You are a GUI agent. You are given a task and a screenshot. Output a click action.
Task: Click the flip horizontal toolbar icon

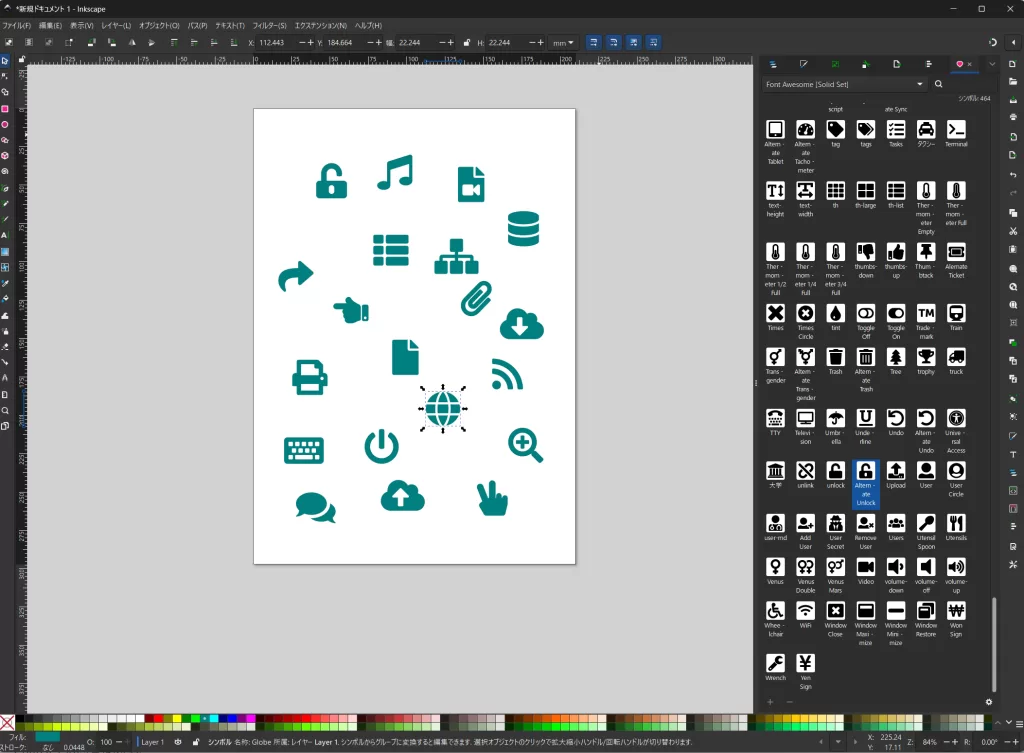pyautogui.click(x=131, y=42)
